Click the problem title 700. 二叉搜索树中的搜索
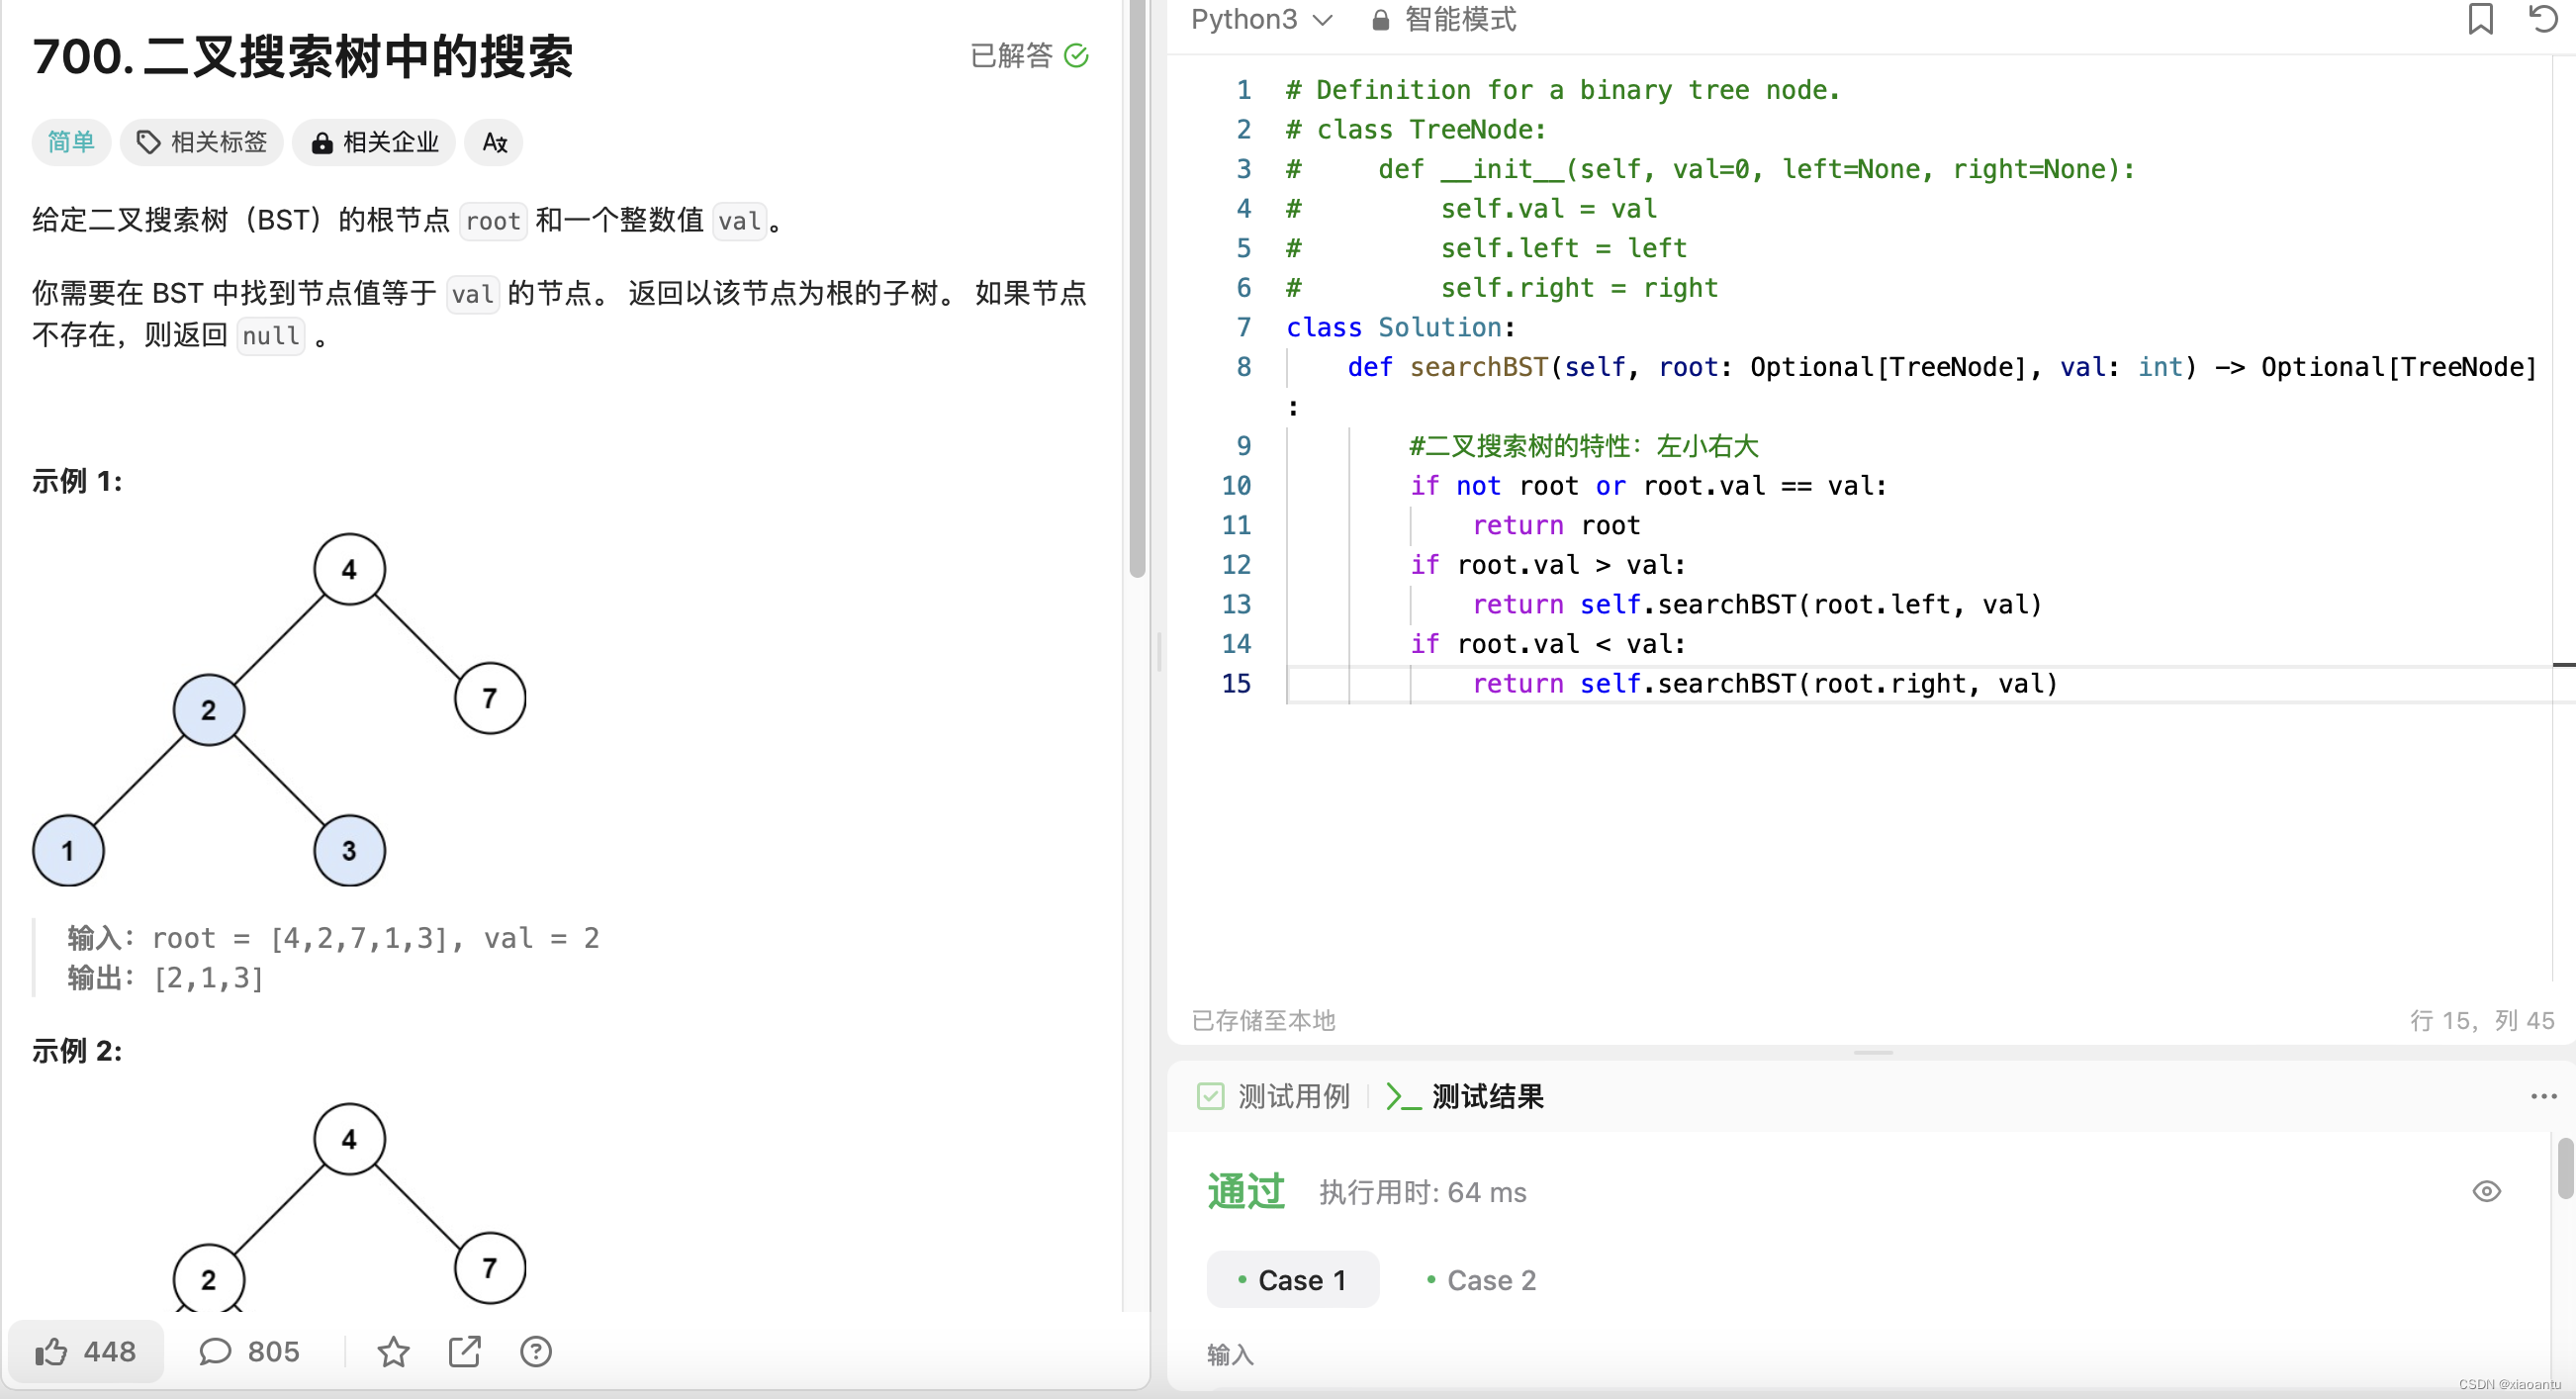Viewport: 2576px width, 1399px height. 303,55
